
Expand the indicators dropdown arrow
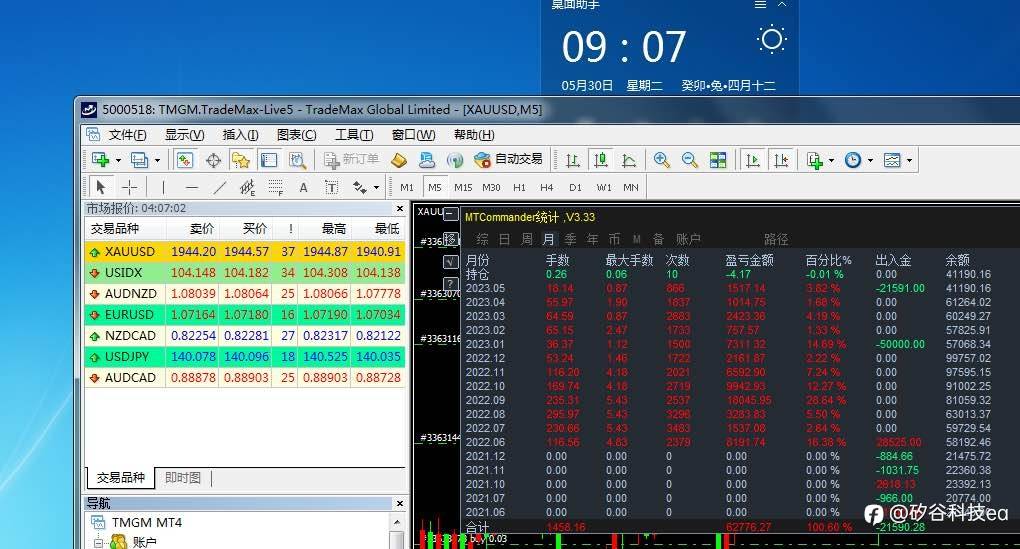tap(831, 160)
